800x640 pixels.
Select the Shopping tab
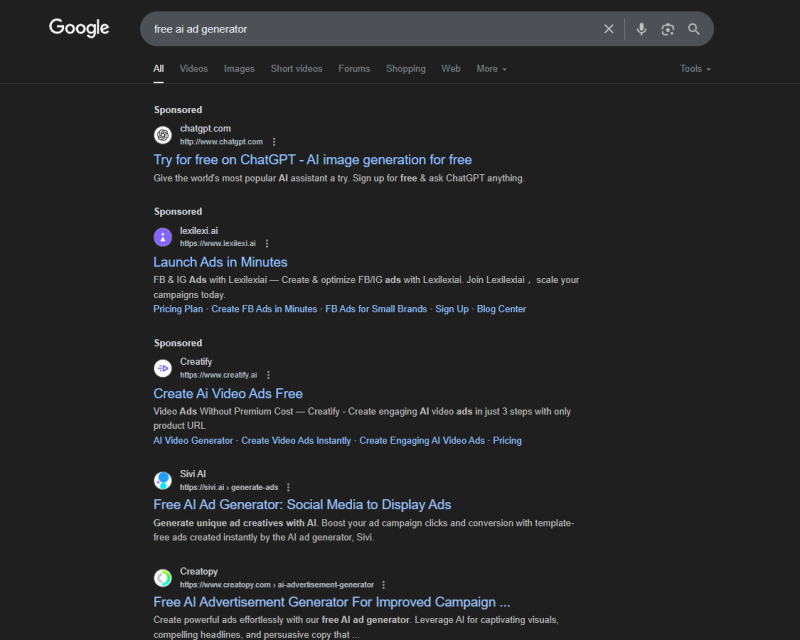click(x=406, y=69)
